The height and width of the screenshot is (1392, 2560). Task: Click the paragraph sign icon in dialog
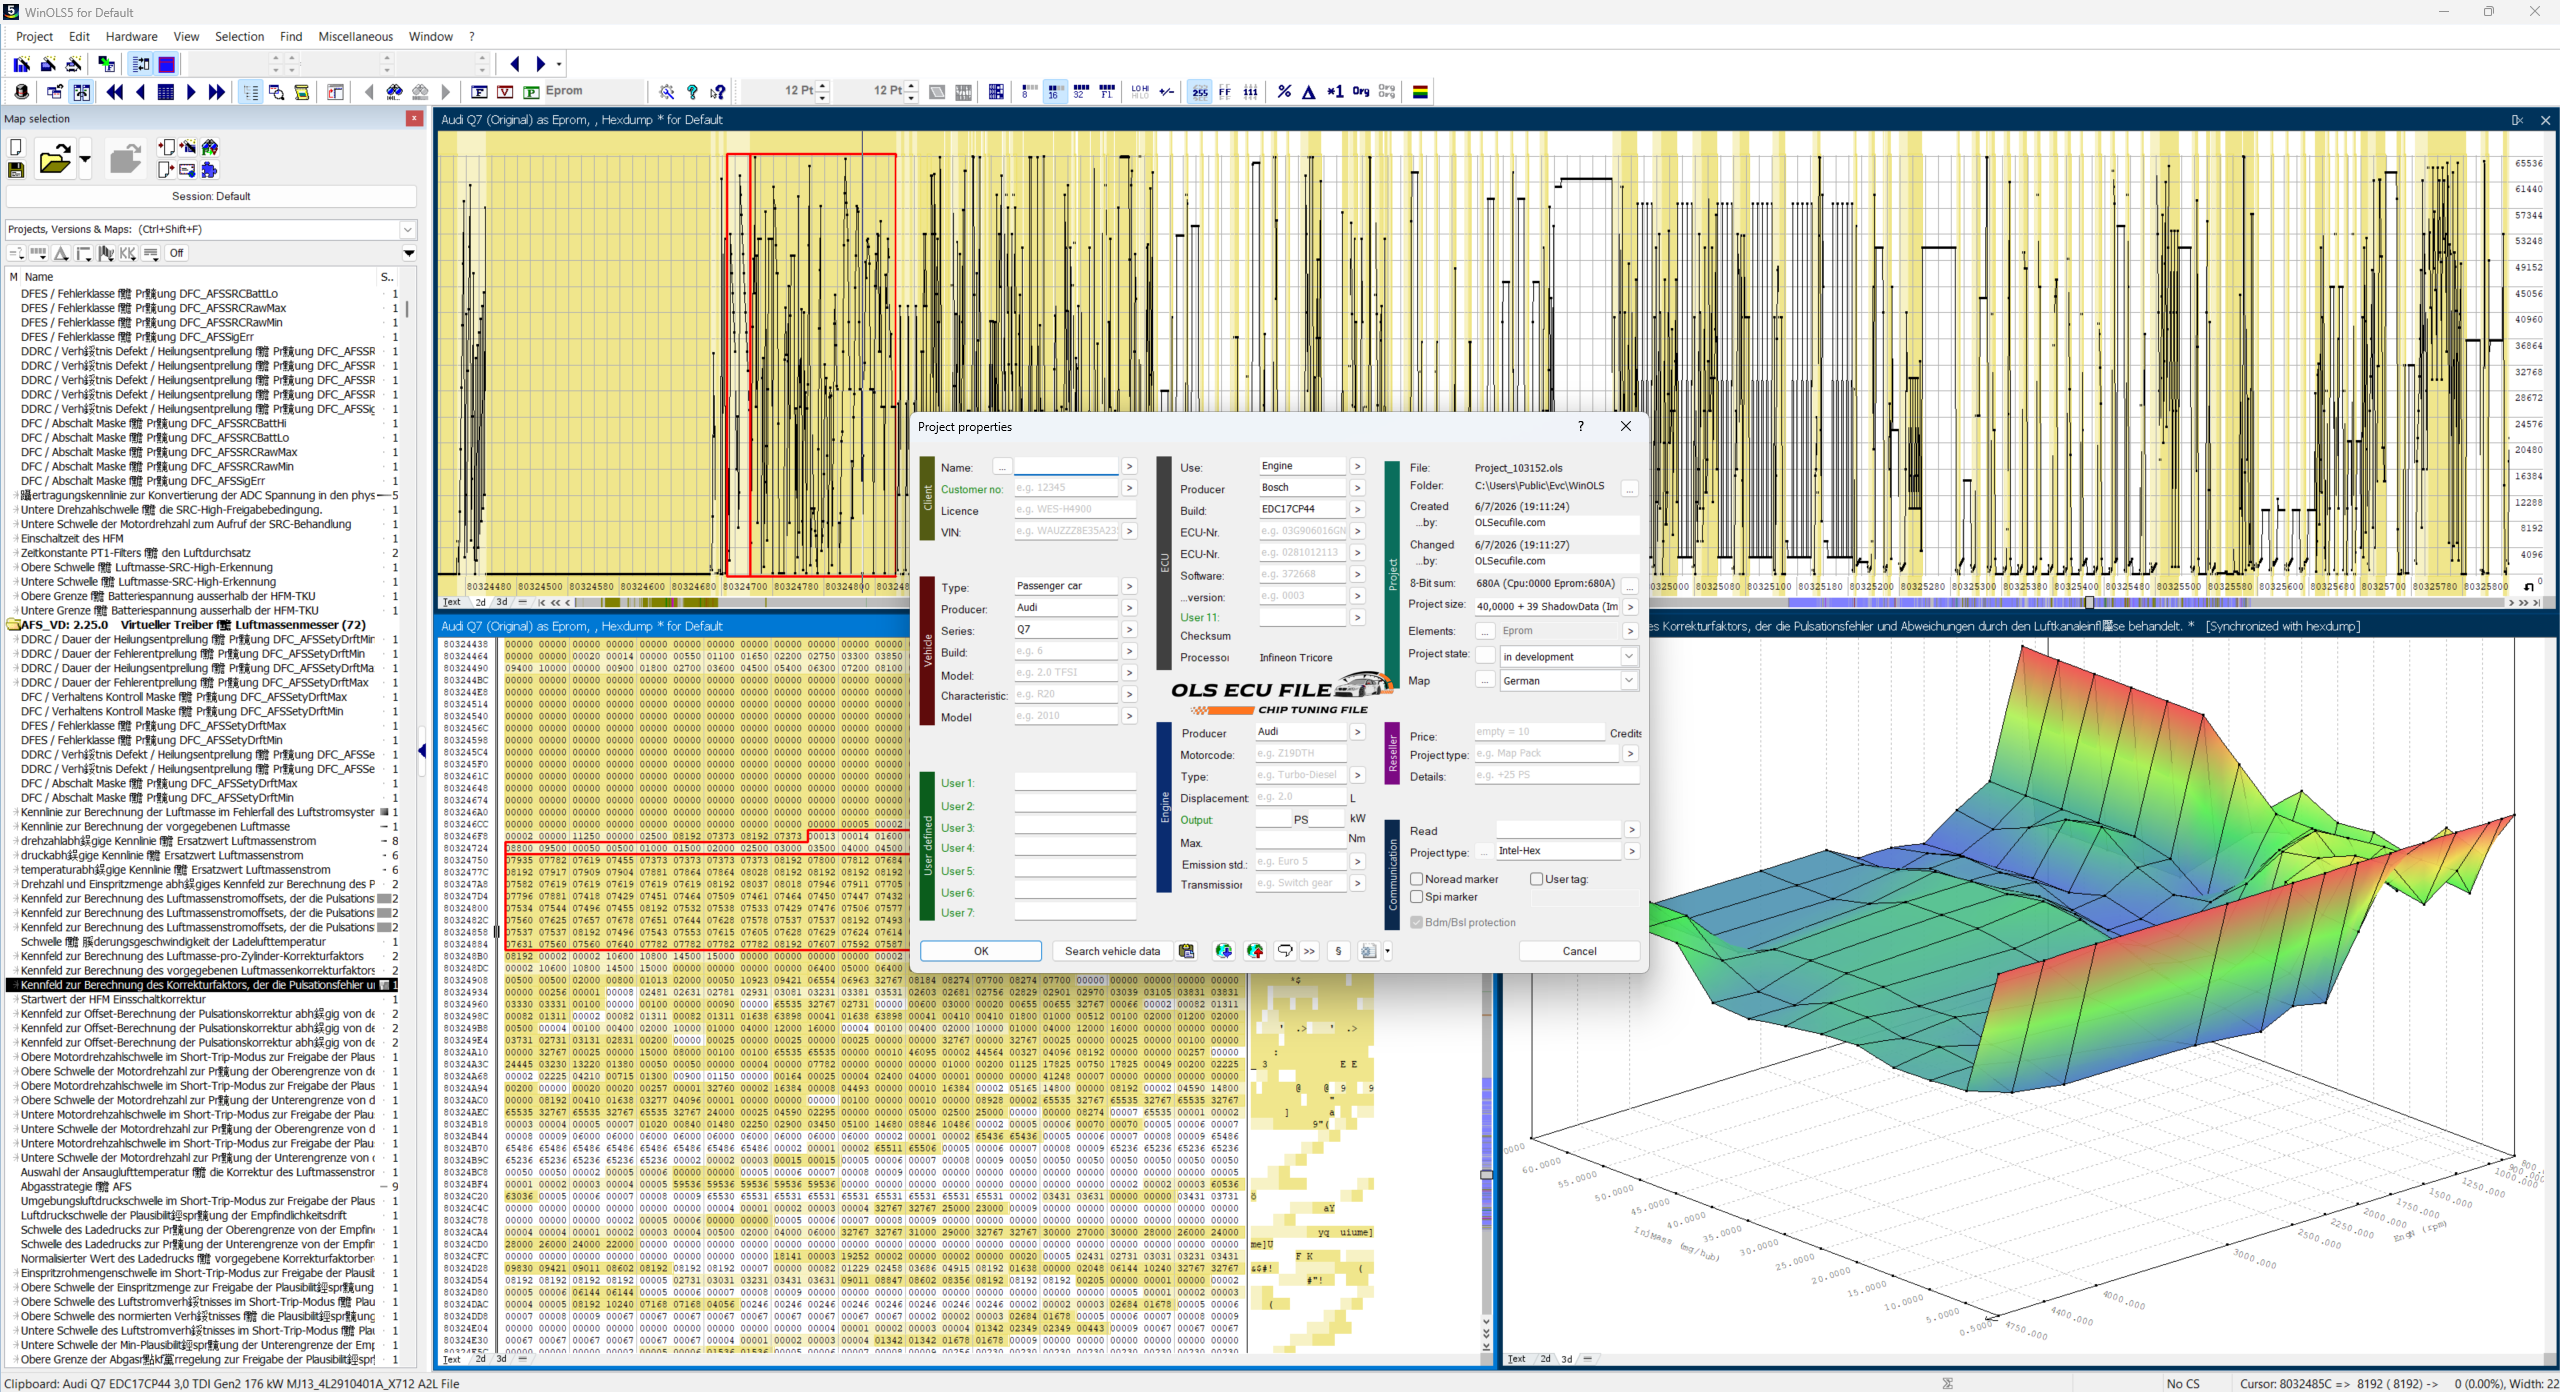[x=1338, y=951]
